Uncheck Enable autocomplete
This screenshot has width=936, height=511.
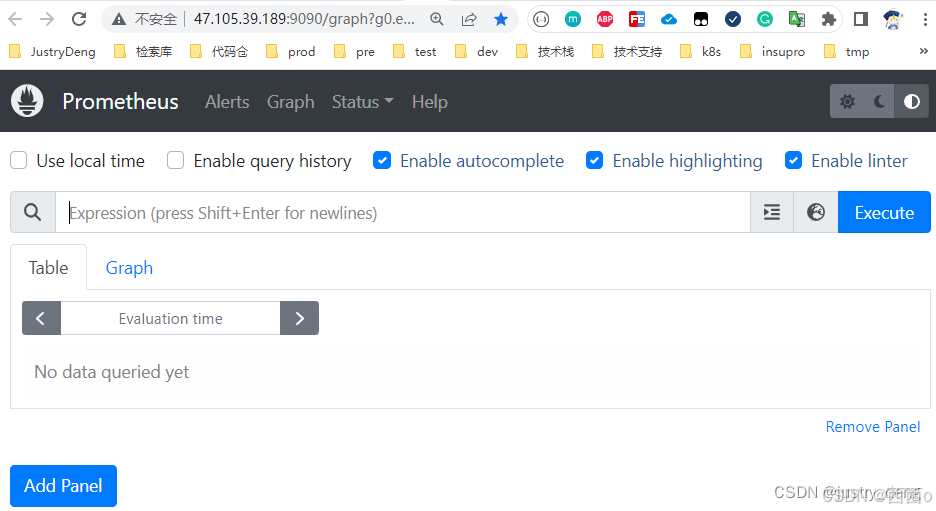point(382,161)
